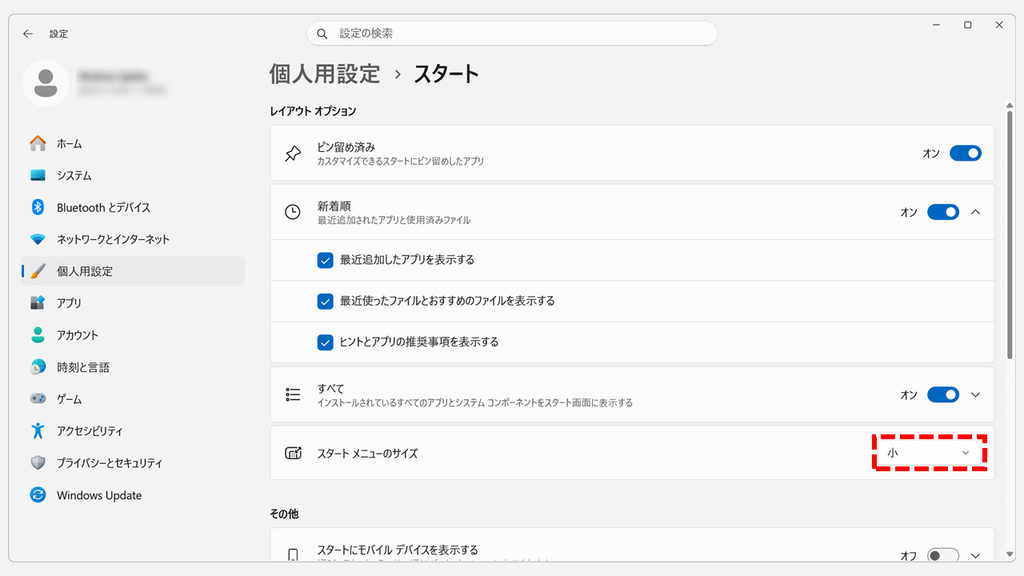Image resolution: width=1024 pixels, height=576 pixels.
Task: Click the Windows Update sync icon
Action: (38, 494)
